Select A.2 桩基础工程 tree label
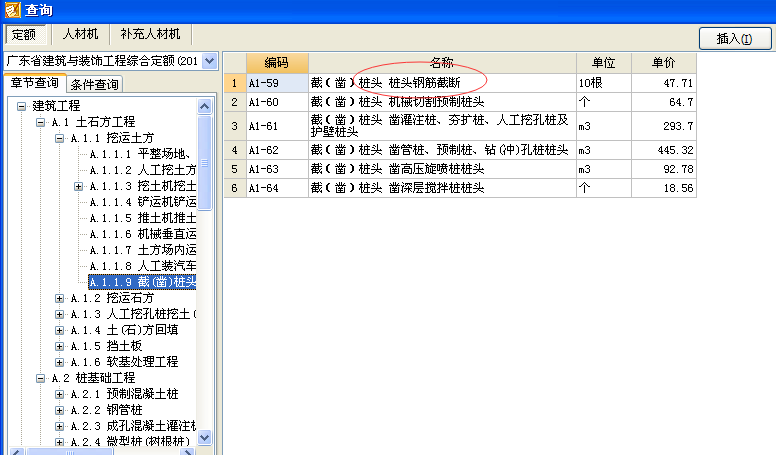The height and width of the screenshot is (455, 776). (93, 378)
